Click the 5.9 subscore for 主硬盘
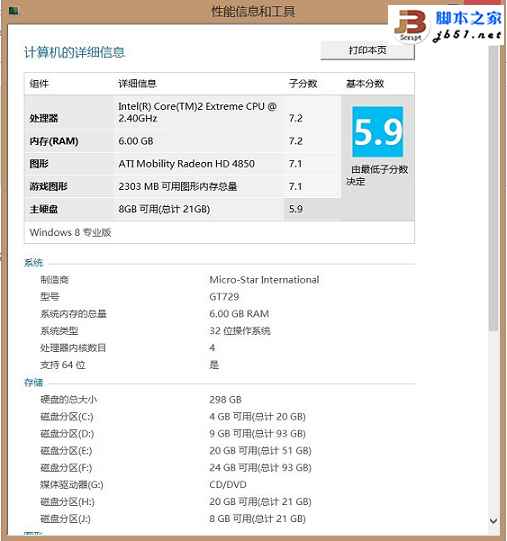Viewport: 507px width, 541px height. tap(296, 209)
